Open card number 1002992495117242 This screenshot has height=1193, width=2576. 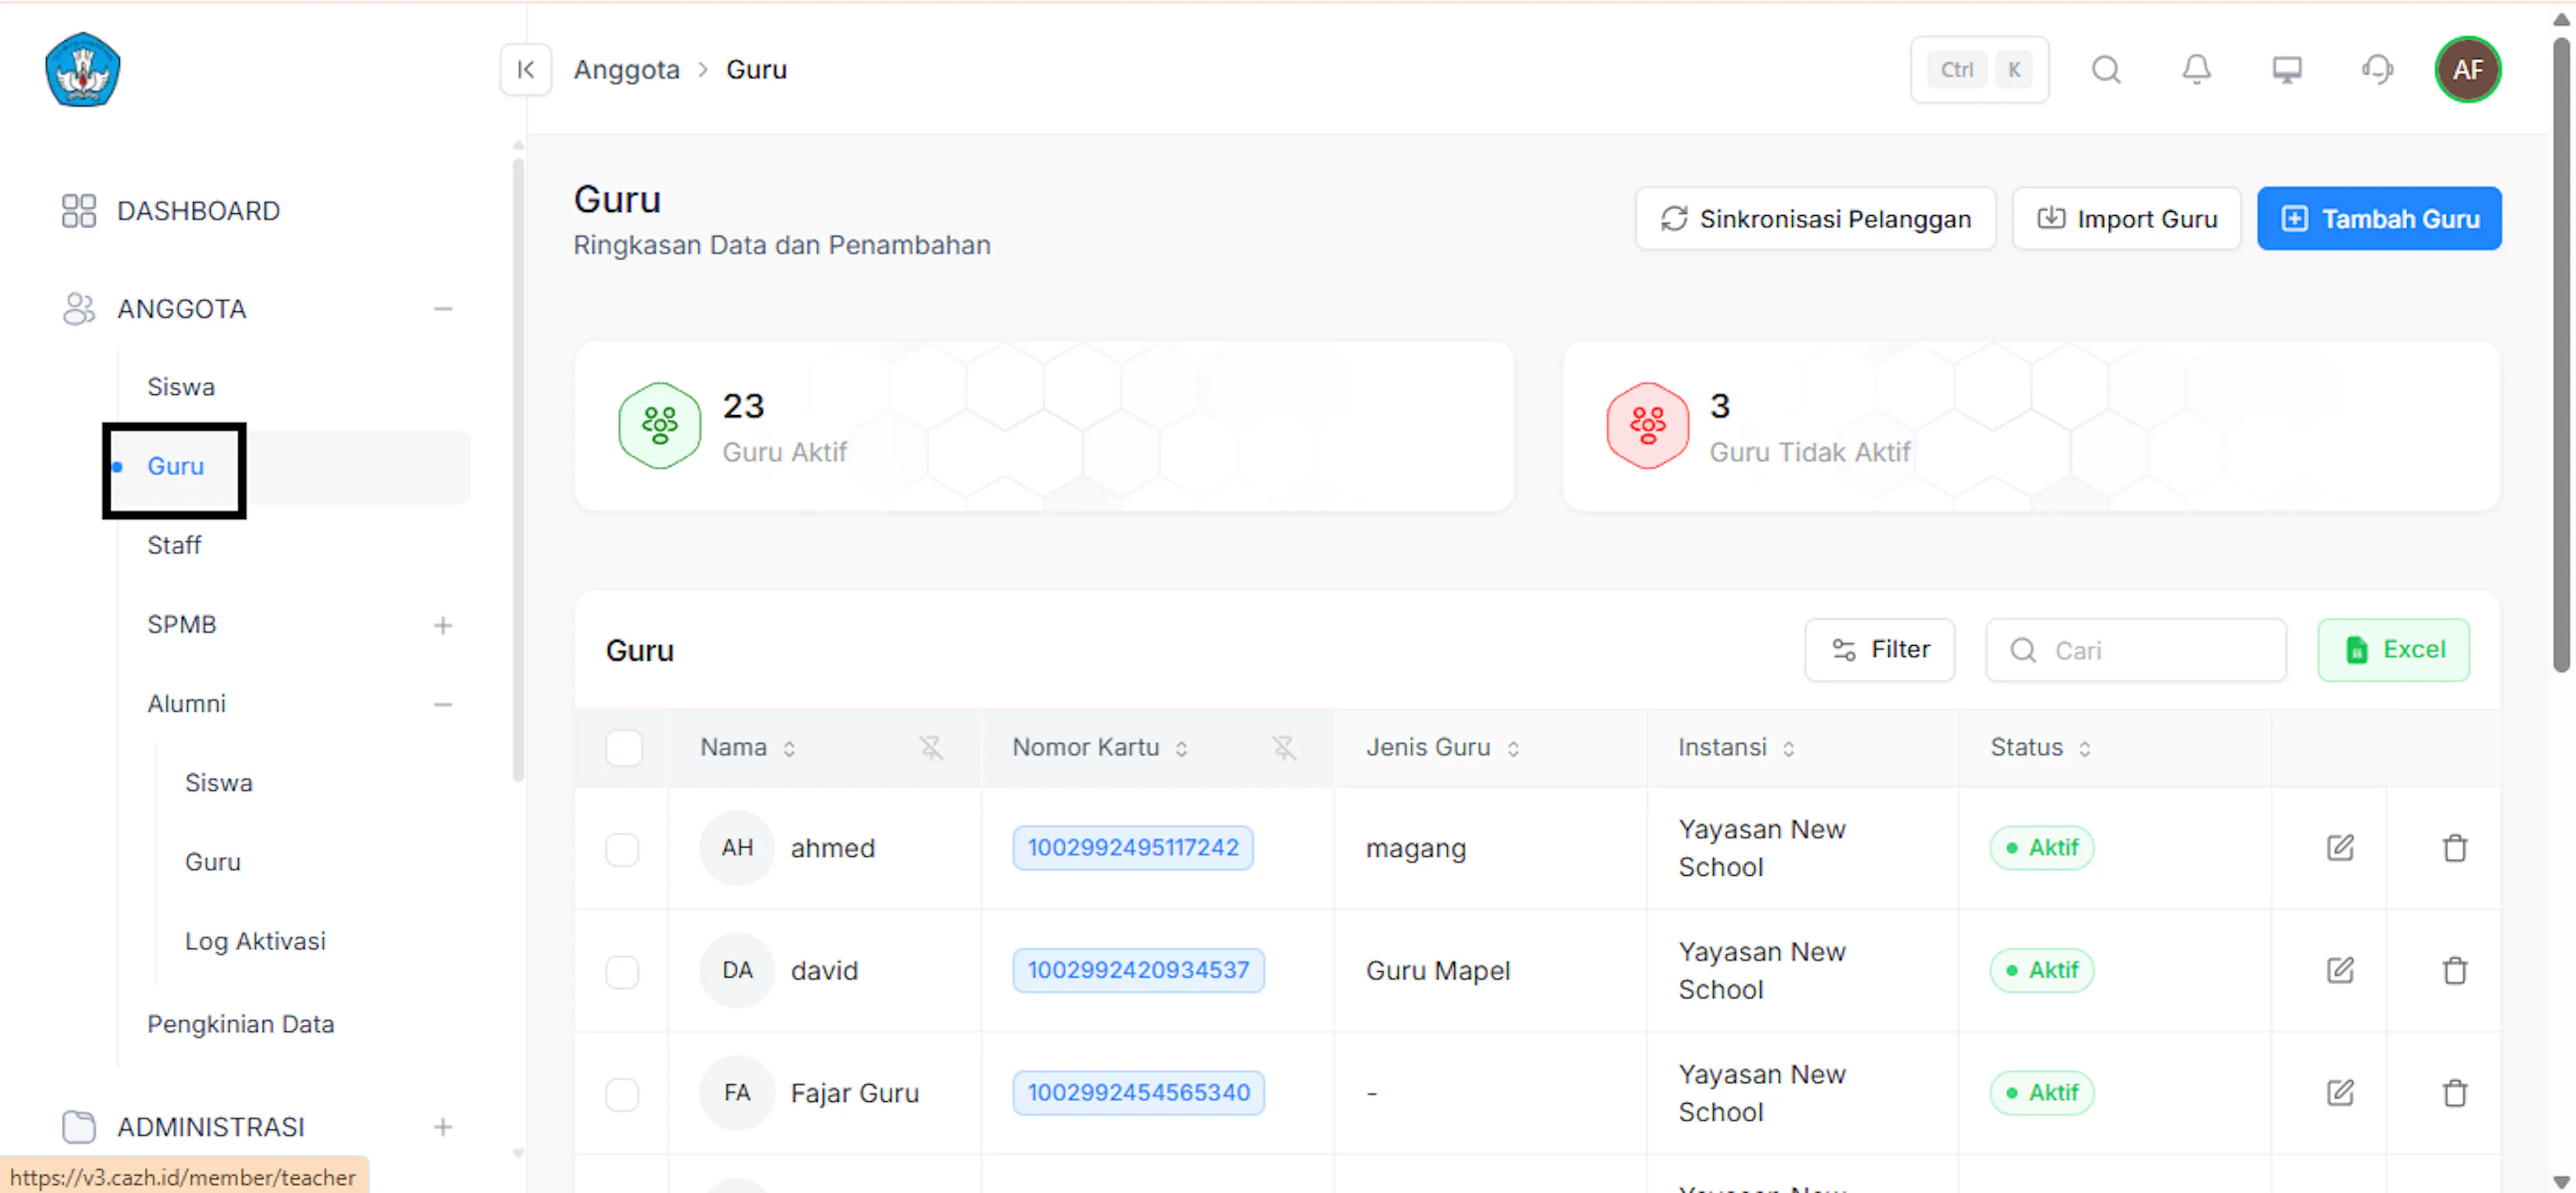[1132, 848]
